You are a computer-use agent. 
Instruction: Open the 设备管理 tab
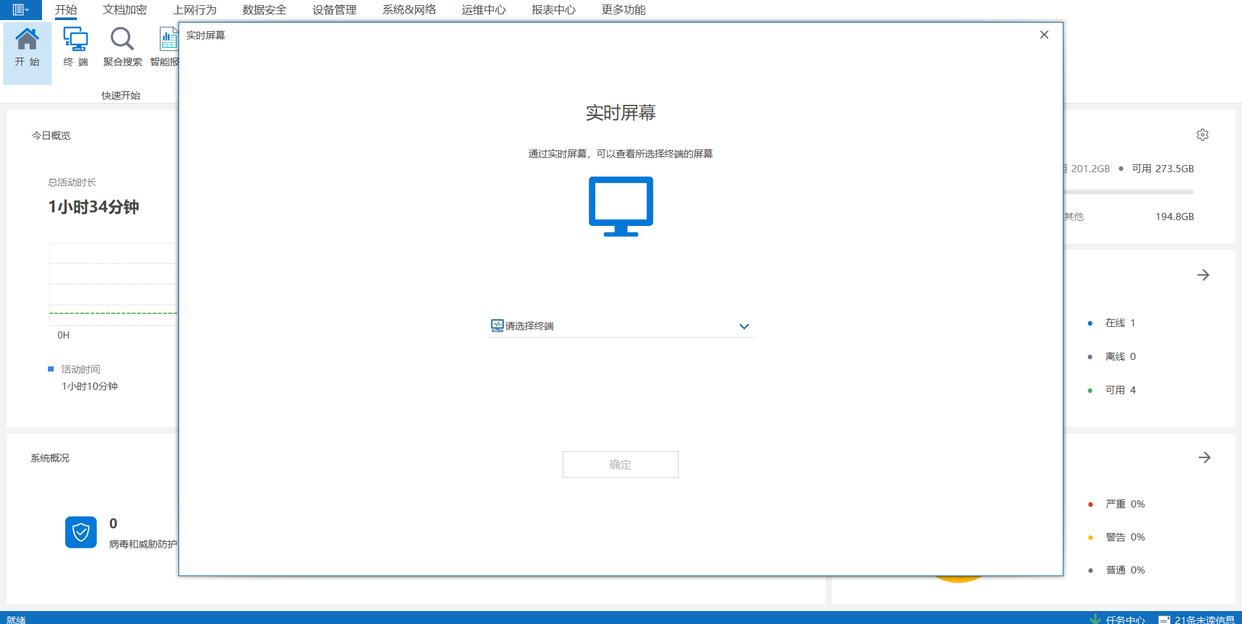[x=334, y=10]
